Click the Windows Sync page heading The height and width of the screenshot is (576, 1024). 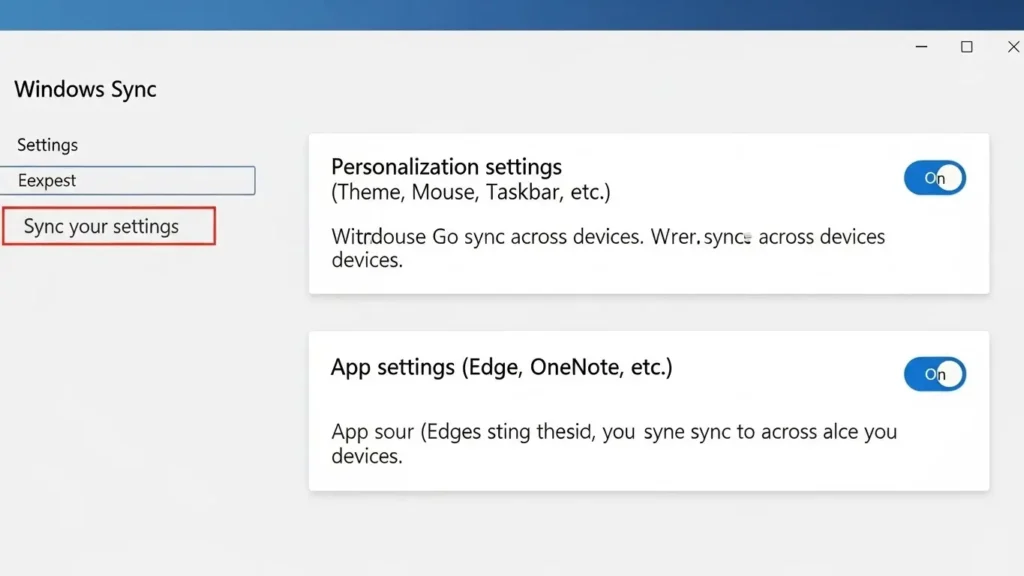pos(85,89)
